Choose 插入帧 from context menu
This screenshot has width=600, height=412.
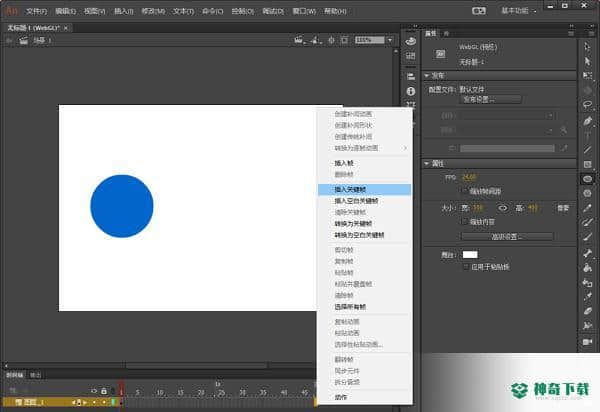(x=365, y=163)
